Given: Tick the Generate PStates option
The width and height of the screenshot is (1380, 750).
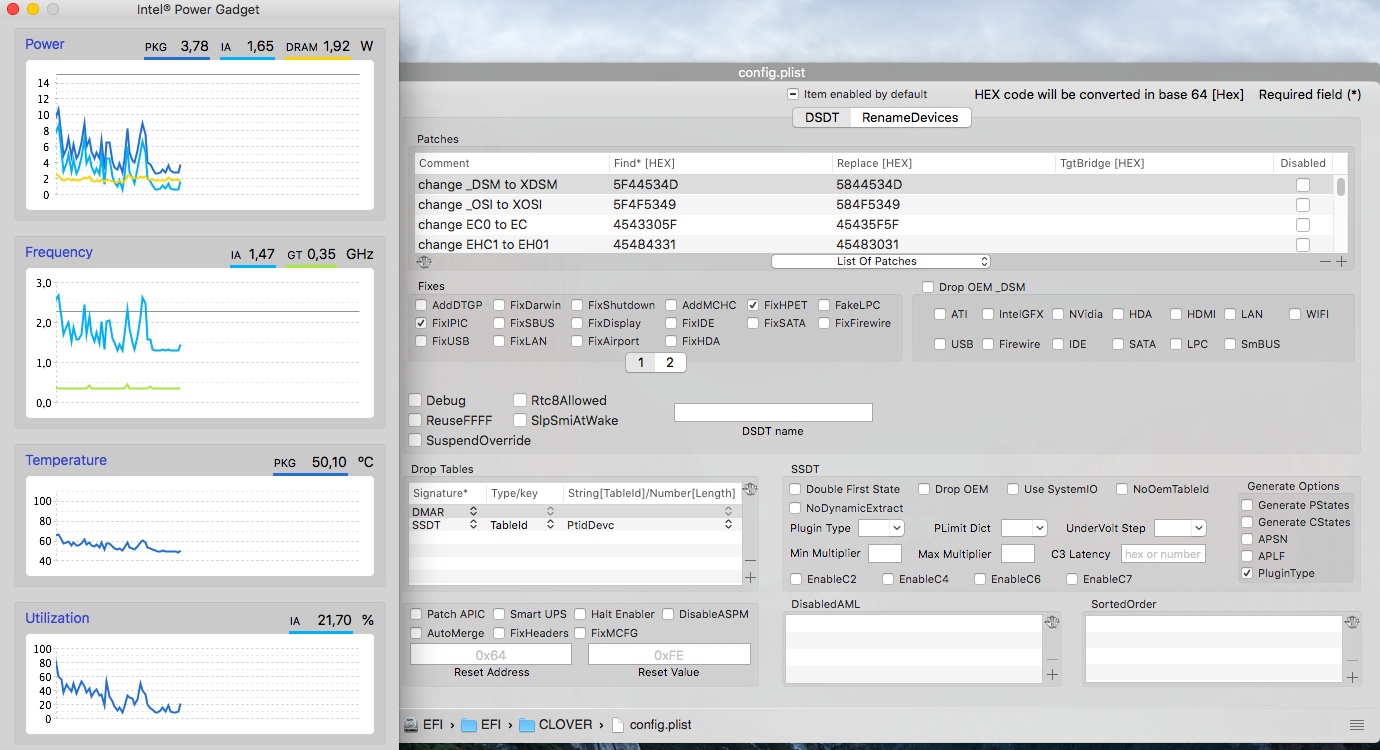Looking at the screenshot, I should pyautogui.click(x=1247, y=505).
